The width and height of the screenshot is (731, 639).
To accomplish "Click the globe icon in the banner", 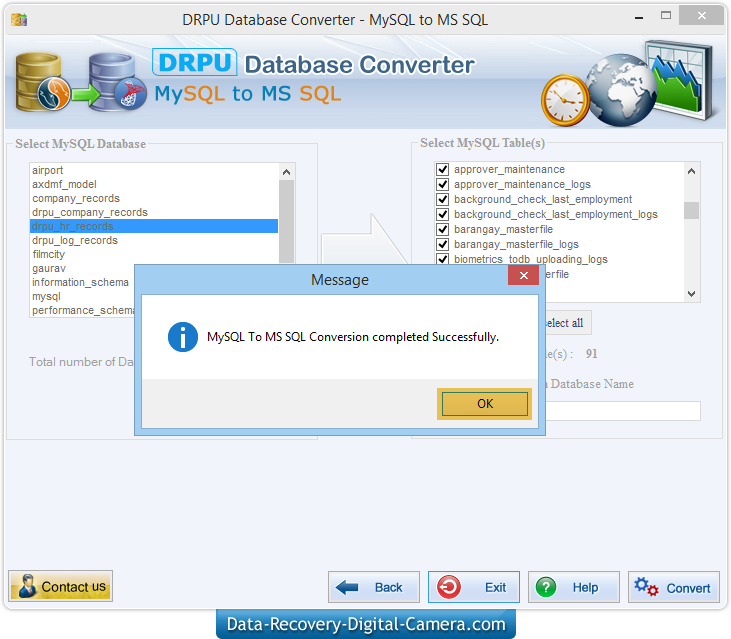I will tap(621, 90).
